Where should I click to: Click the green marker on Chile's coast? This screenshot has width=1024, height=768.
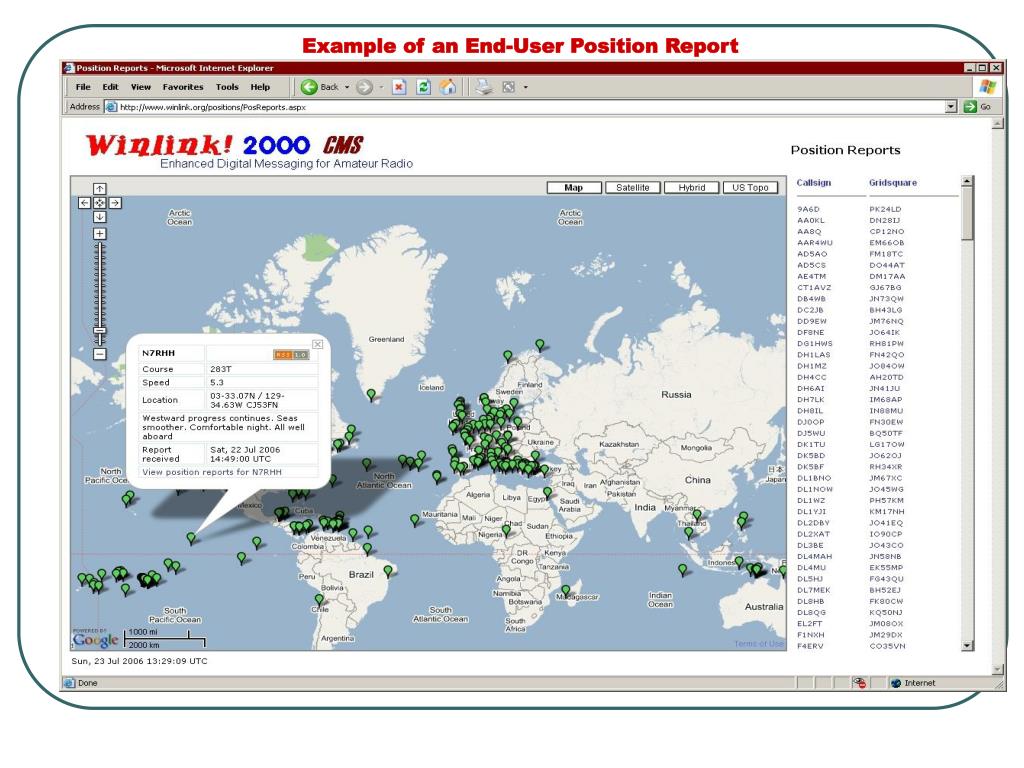pos(319,600)
